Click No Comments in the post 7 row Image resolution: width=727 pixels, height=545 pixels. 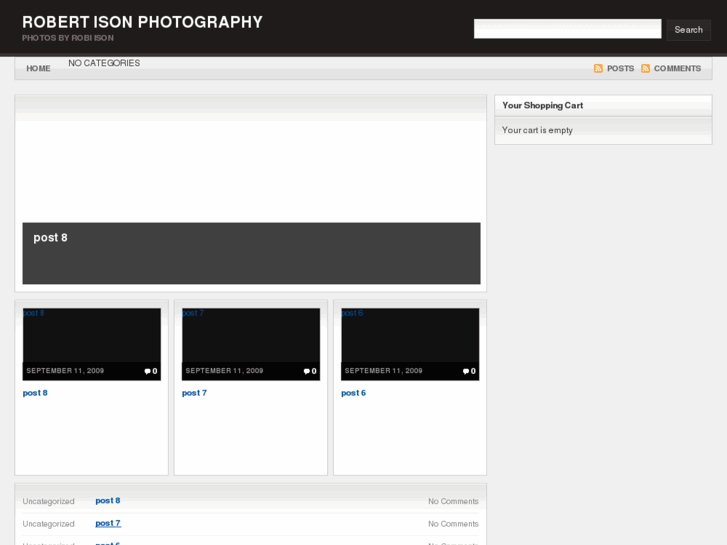coord(453,524)
